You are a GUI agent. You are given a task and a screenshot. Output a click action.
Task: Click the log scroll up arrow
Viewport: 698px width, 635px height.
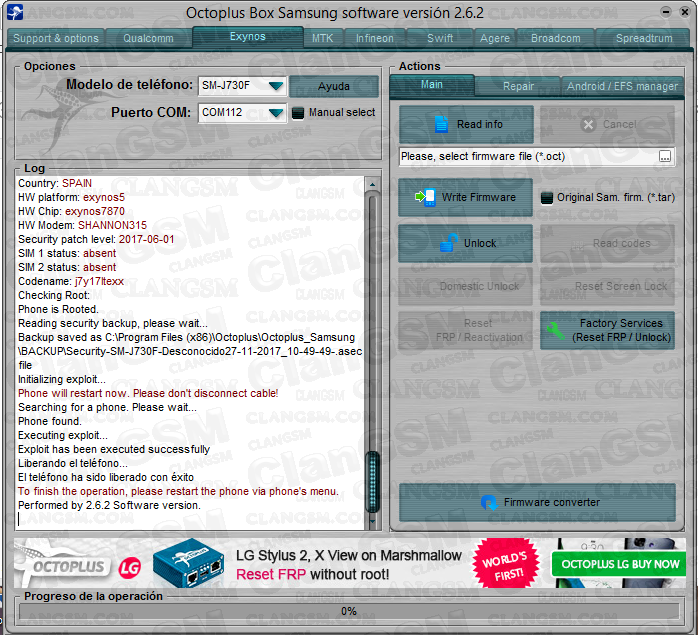[373, 184]
